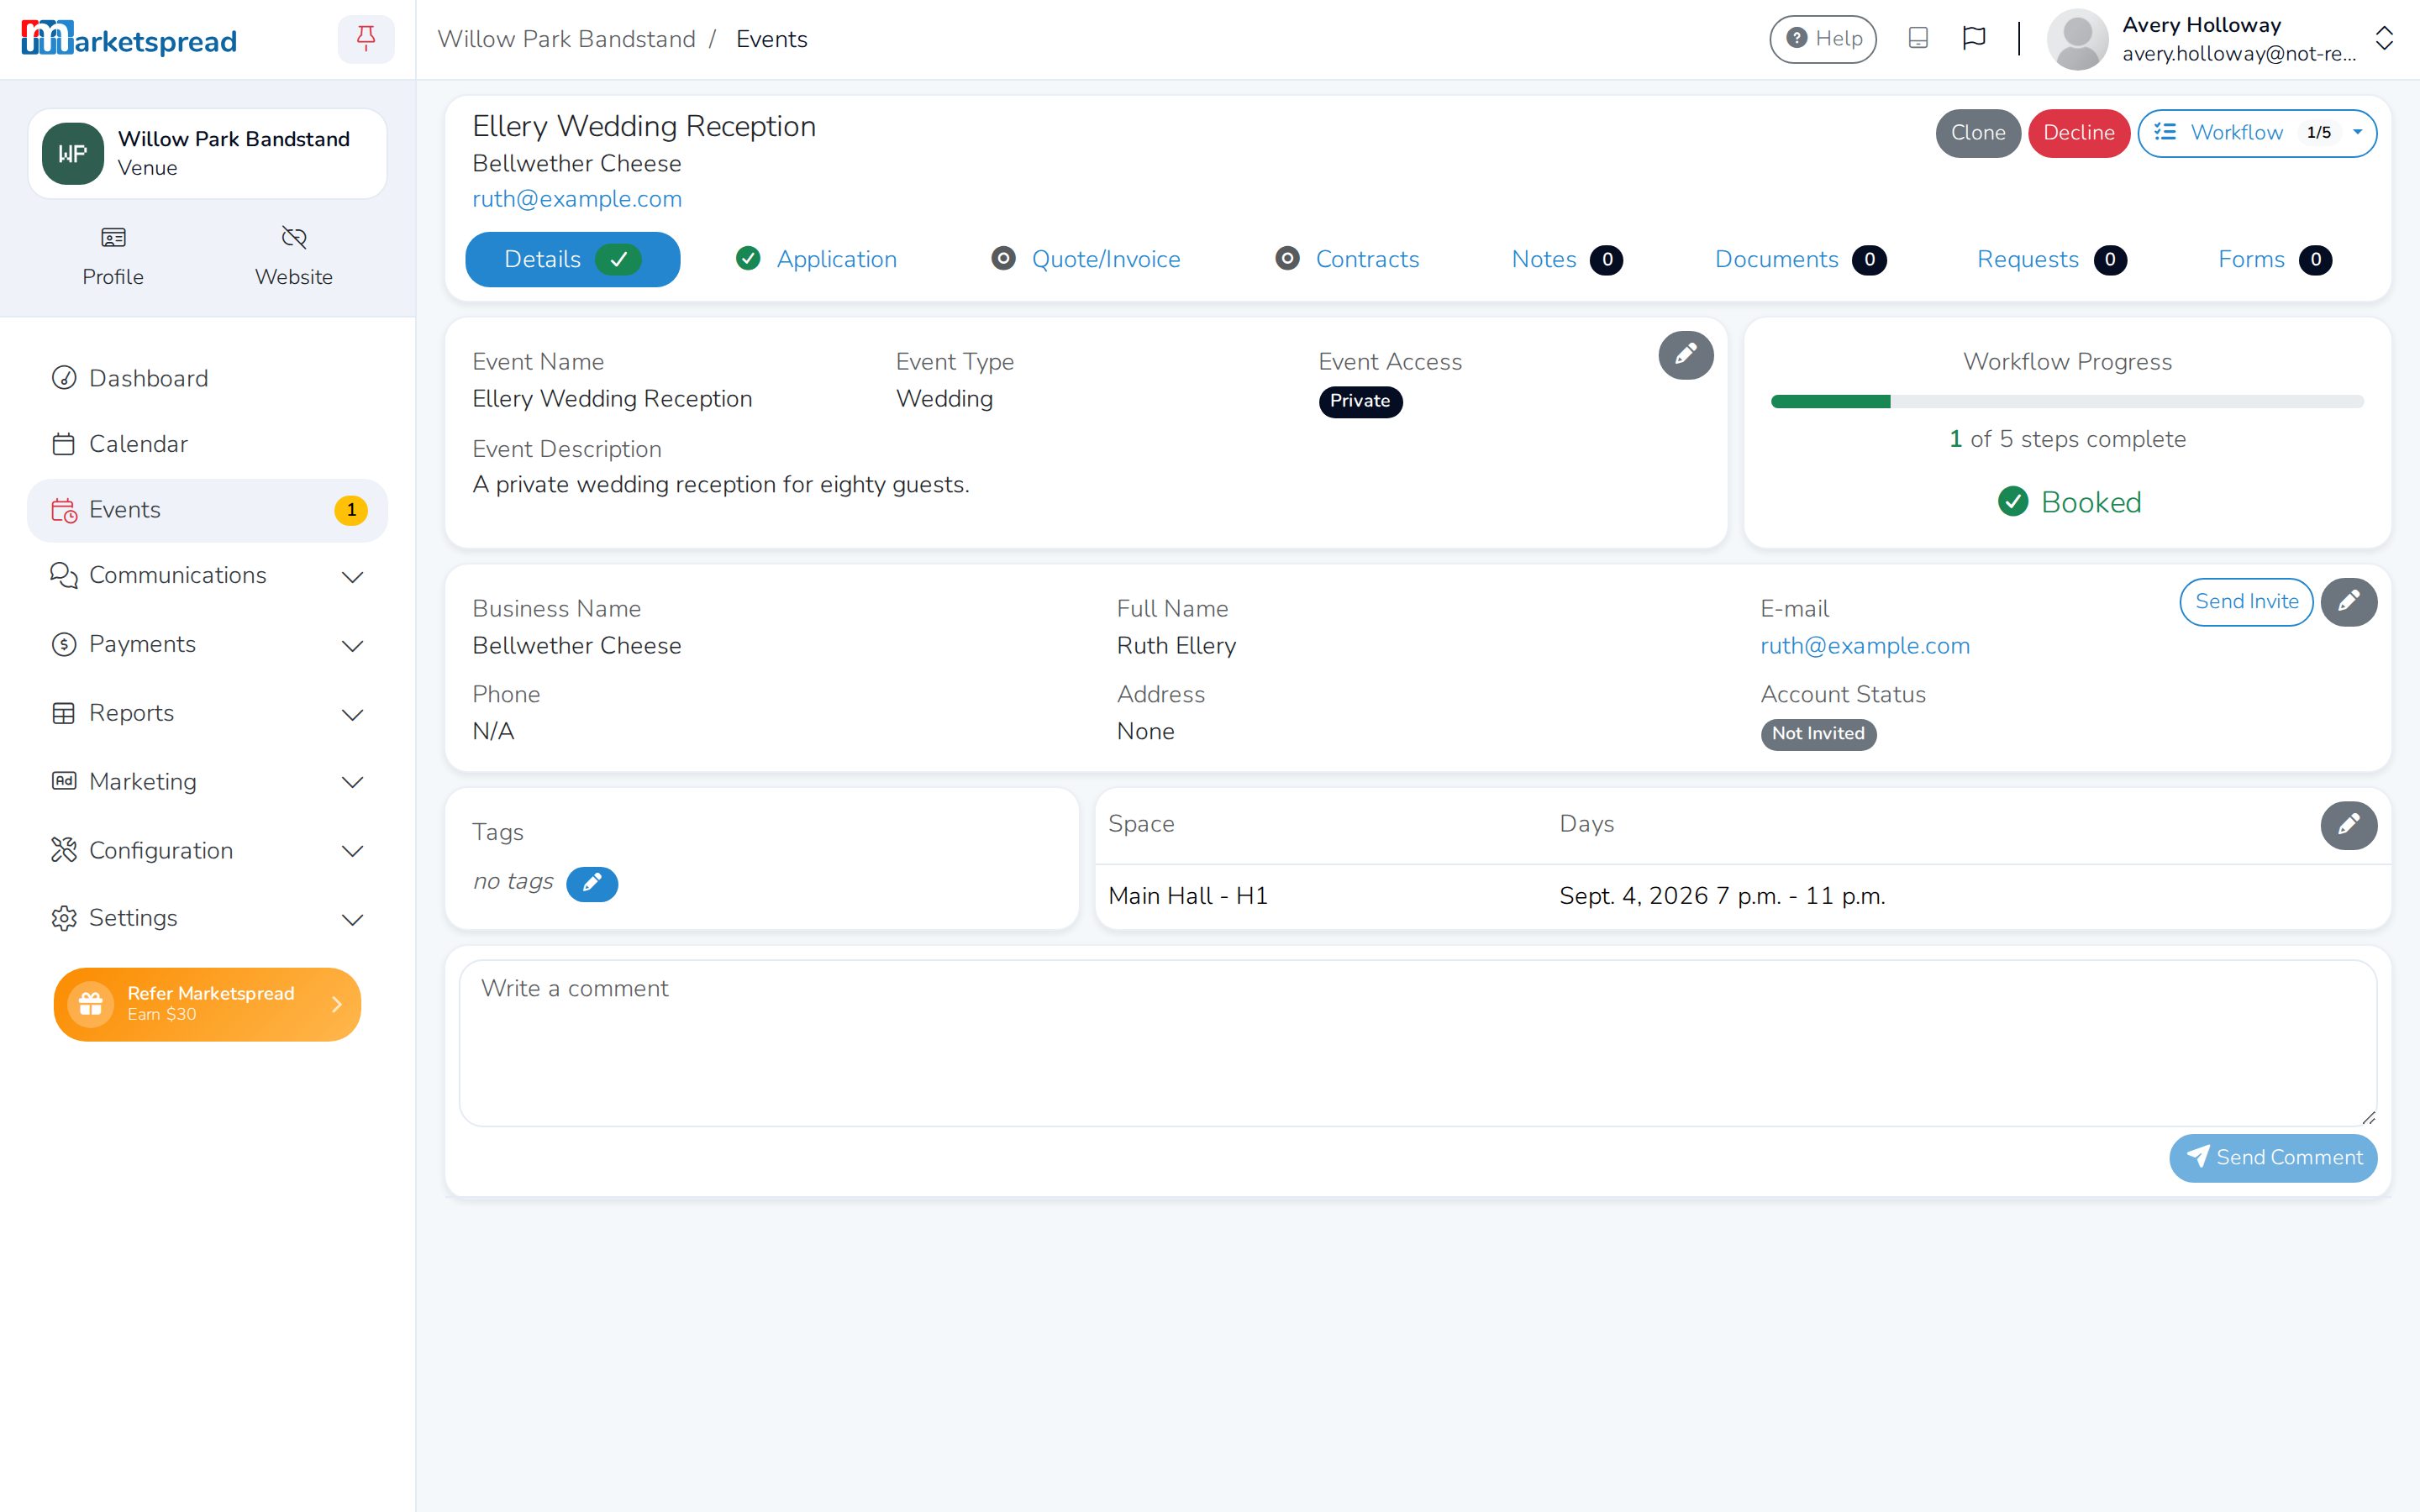This screenshot has width=2420, height=1512.
Task: Open the Documents tab
Action: click(x=1800, y=260)
